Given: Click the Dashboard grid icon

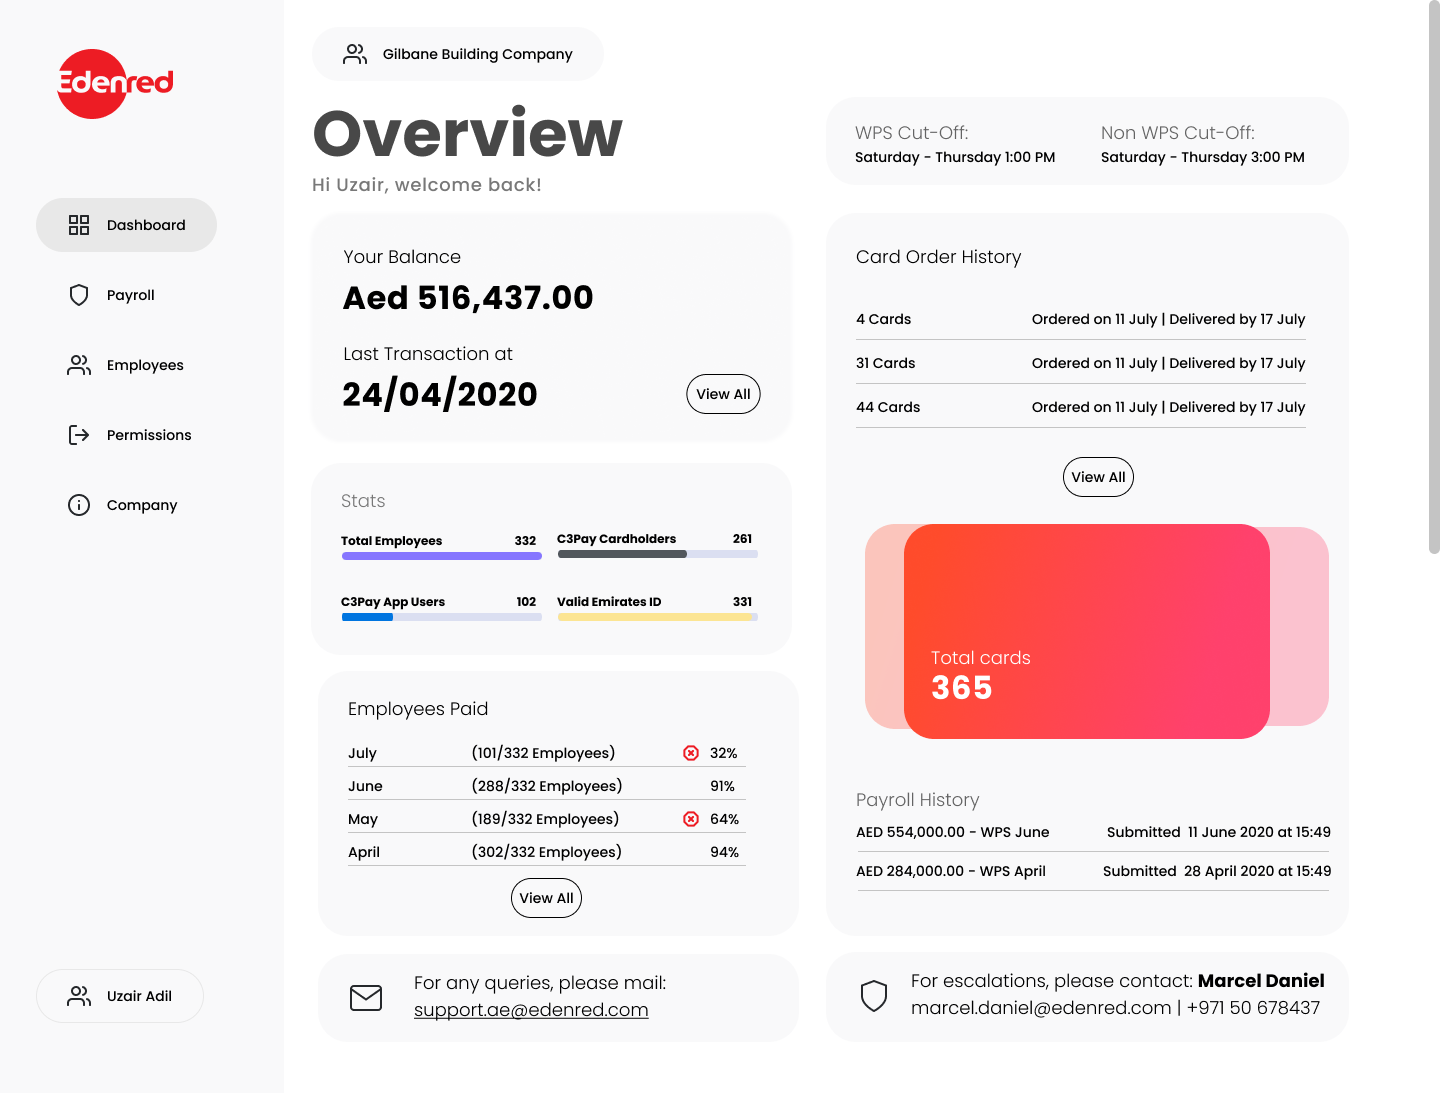Looking at the screenshot, I should tap(79, 225).
